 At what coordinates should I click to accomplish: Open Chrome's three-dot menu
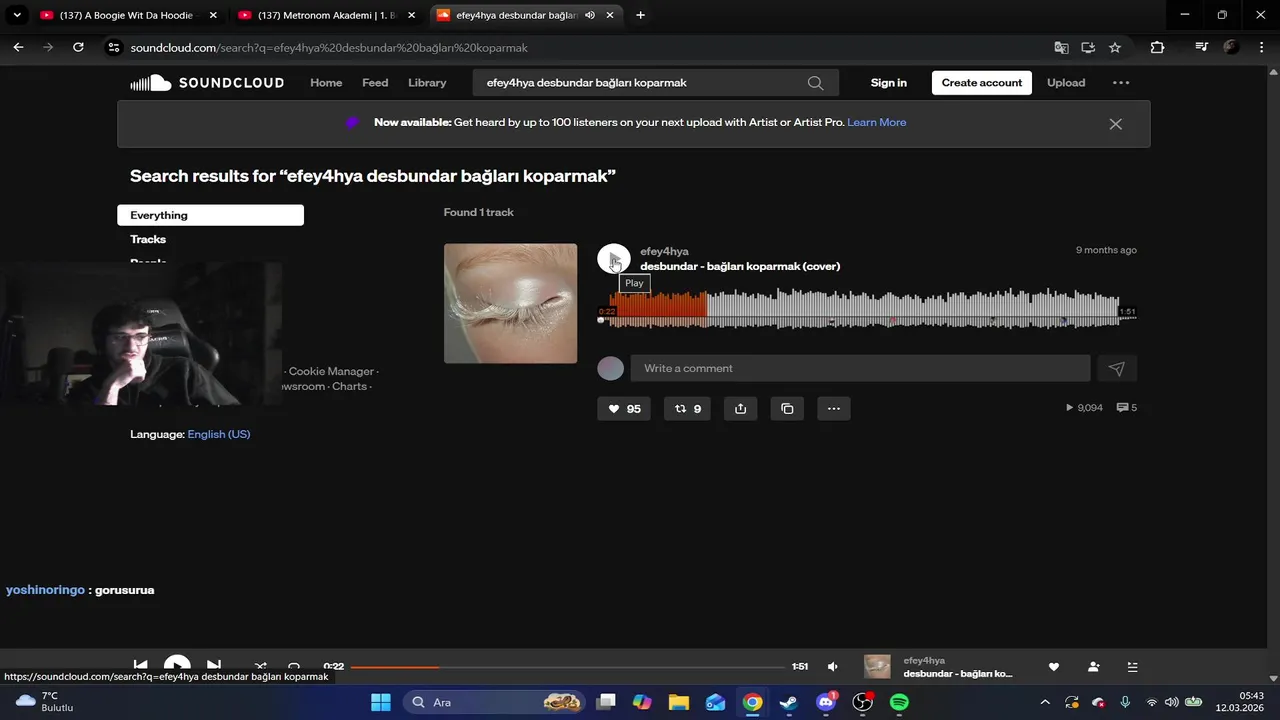tap(1260, 47)
